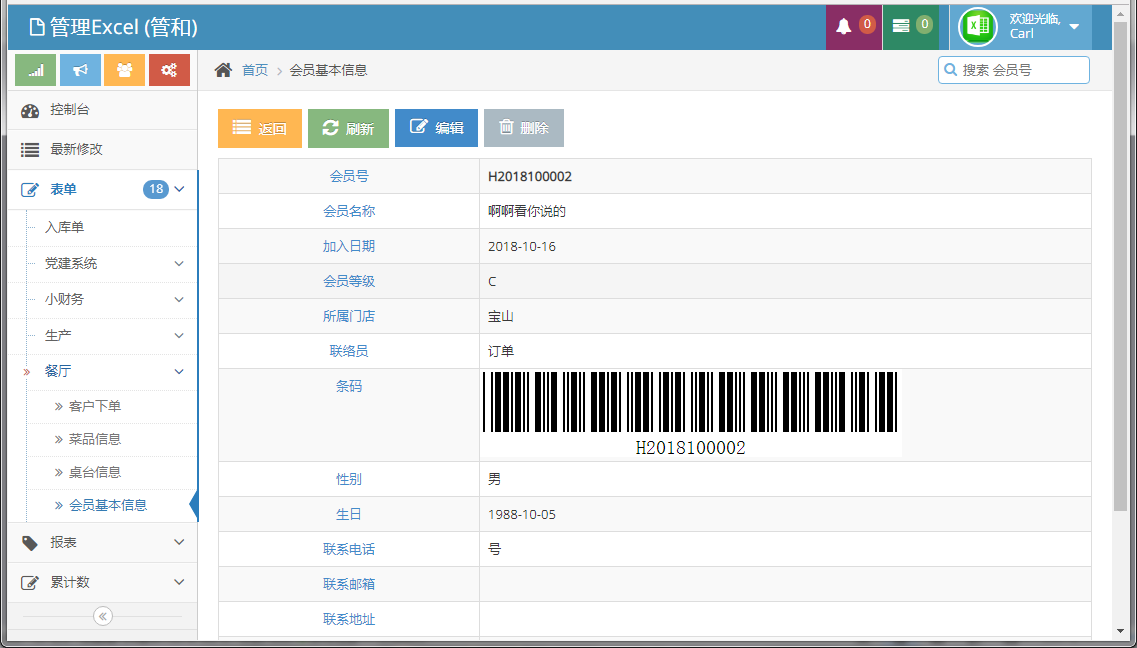Open the blue megaphone announcements shortcut
The height and width of the screenshot is (648, 1137).
(x=80, y=70)
